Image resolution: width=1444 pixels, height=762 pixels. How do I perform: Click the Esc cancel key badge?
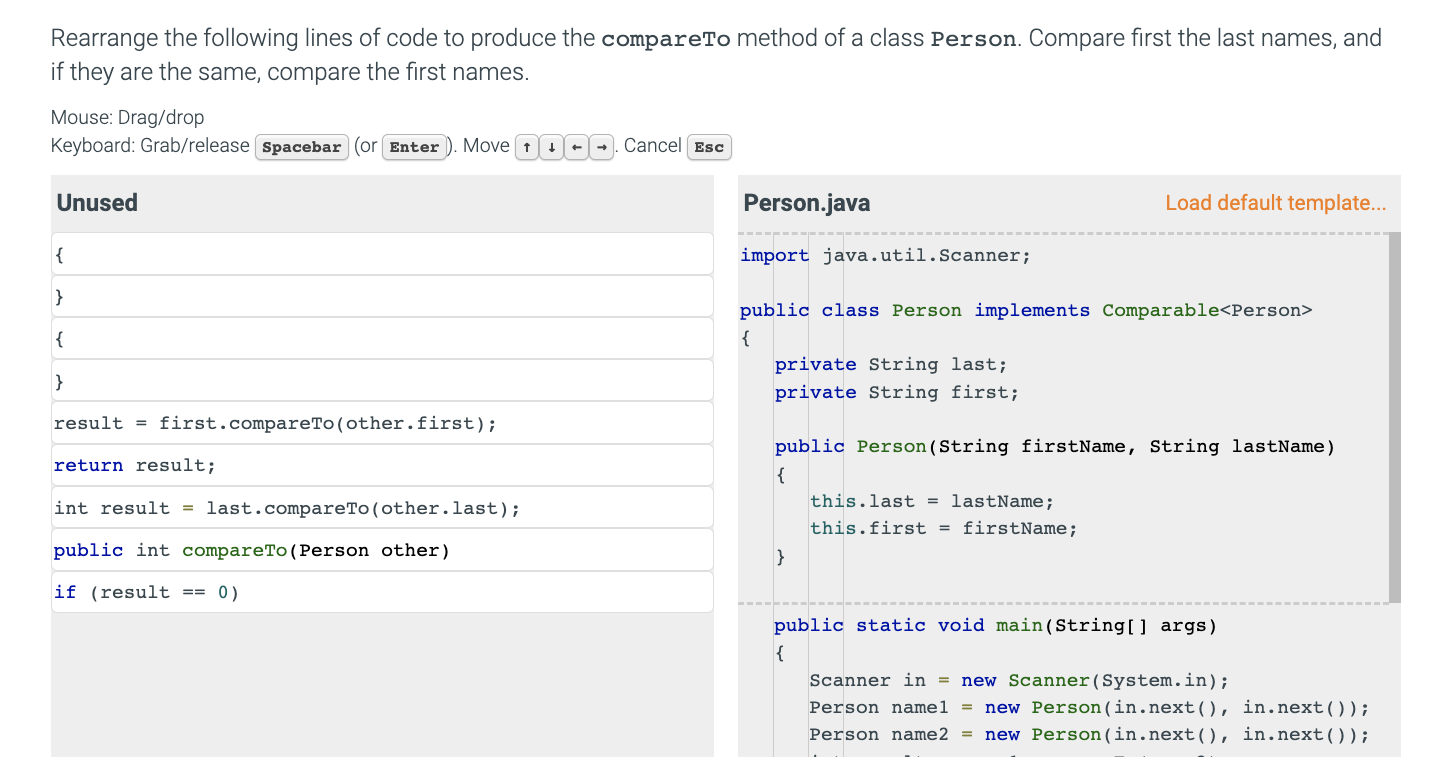click(709, 147)
